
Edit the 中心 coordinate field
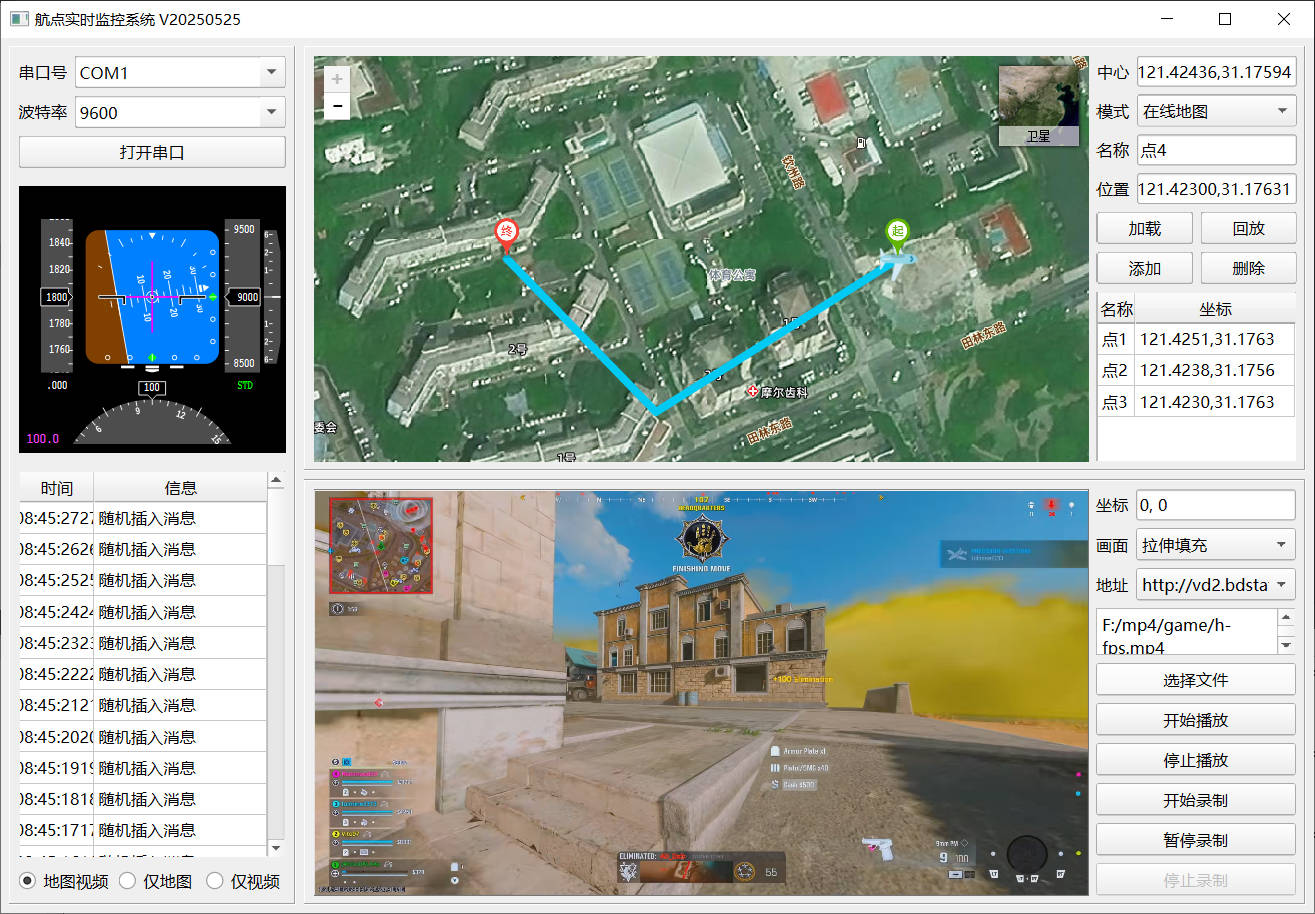1216,72
